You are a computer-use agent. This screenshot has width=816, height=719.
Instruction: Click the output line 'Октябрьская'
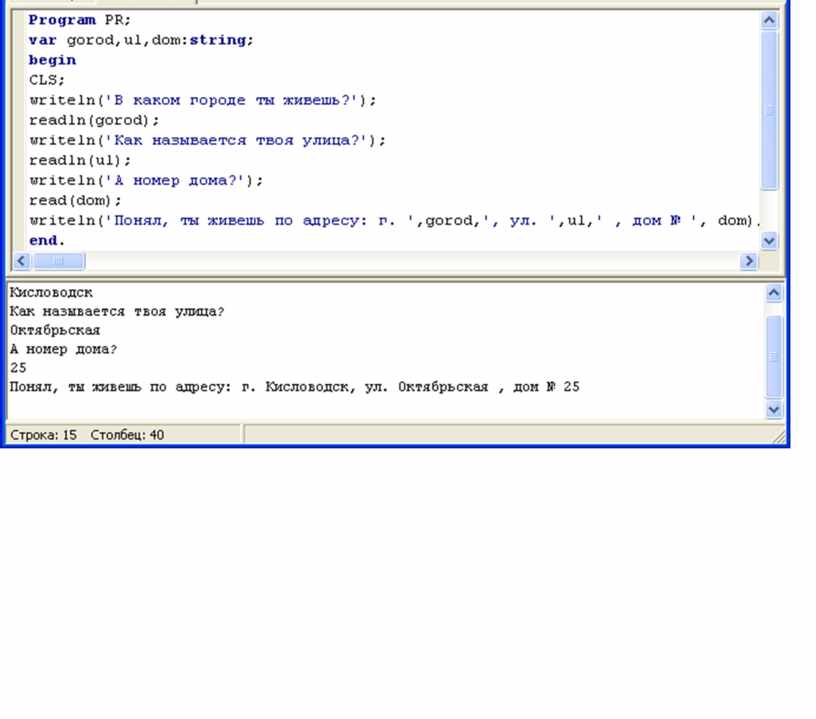[x=55, y=330]
